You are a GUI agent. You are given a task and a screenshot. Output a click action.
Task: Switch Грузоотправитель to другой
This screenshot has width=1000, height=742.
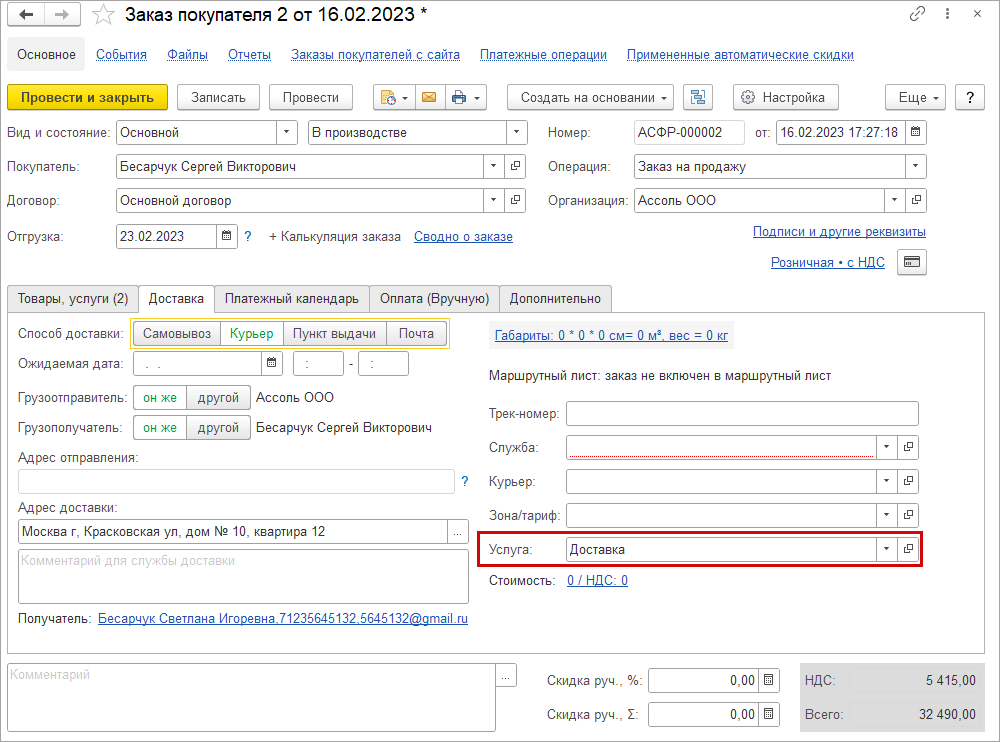(x=218, y=398)
